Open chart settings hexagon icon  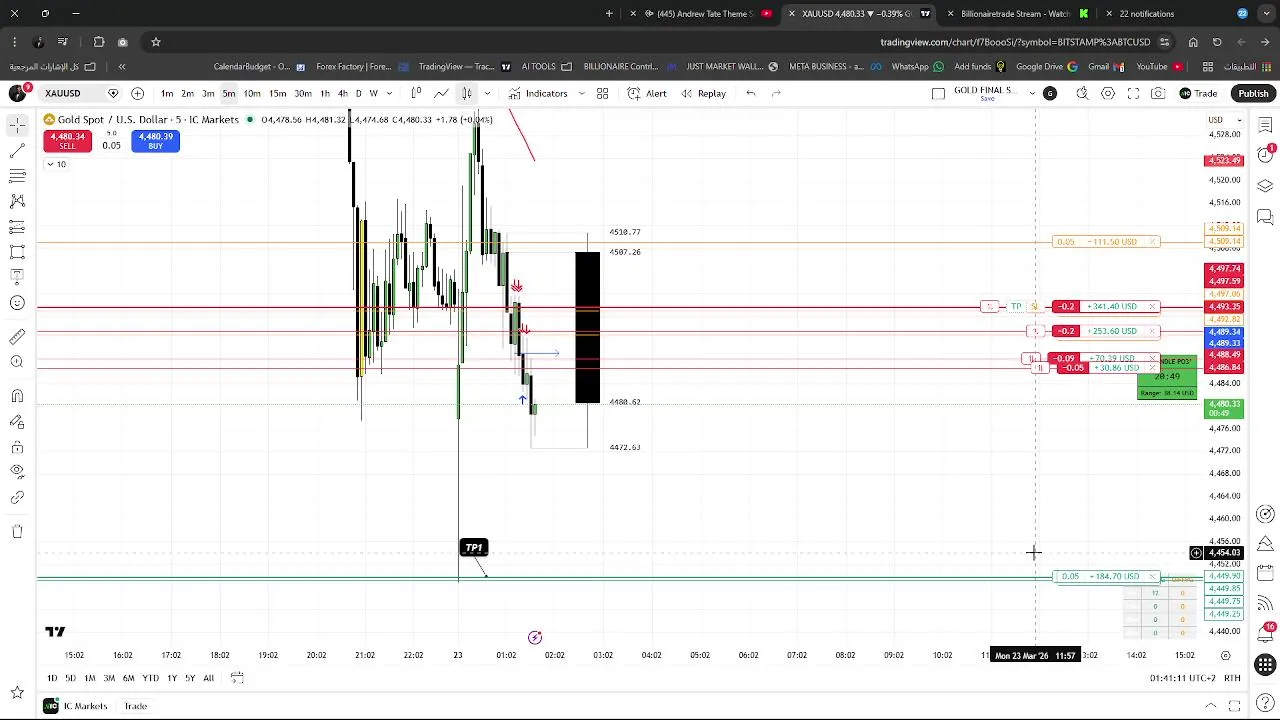[1108, 93]
